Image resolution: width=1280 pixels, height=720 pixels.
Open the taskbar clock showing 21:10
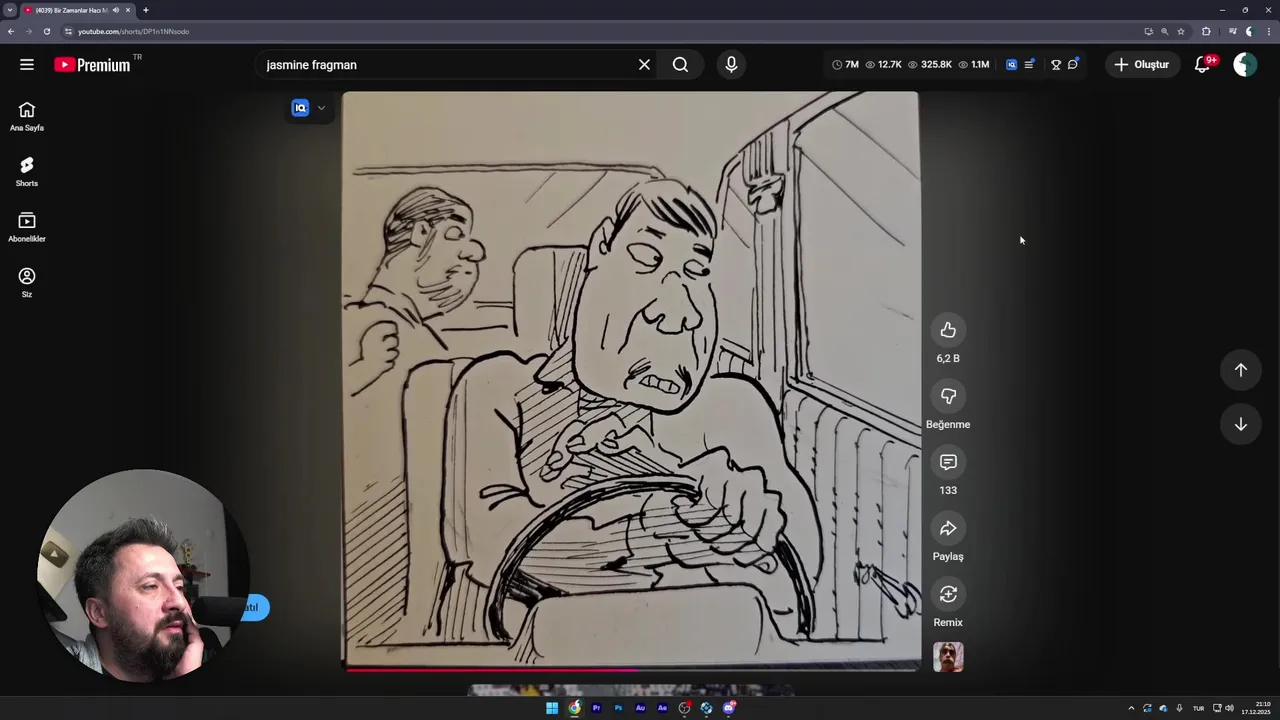[x=1257, y=708]
